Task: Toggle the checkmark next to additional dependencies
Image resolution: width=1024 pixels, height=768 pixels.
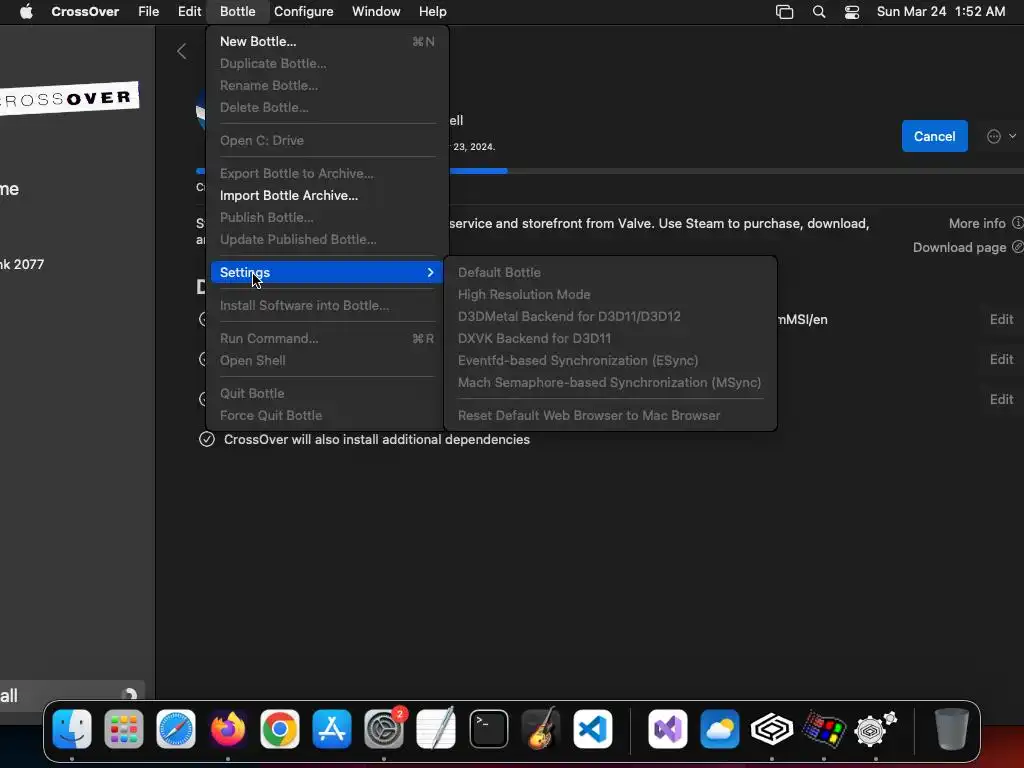Action: click(x=206, y=439)
